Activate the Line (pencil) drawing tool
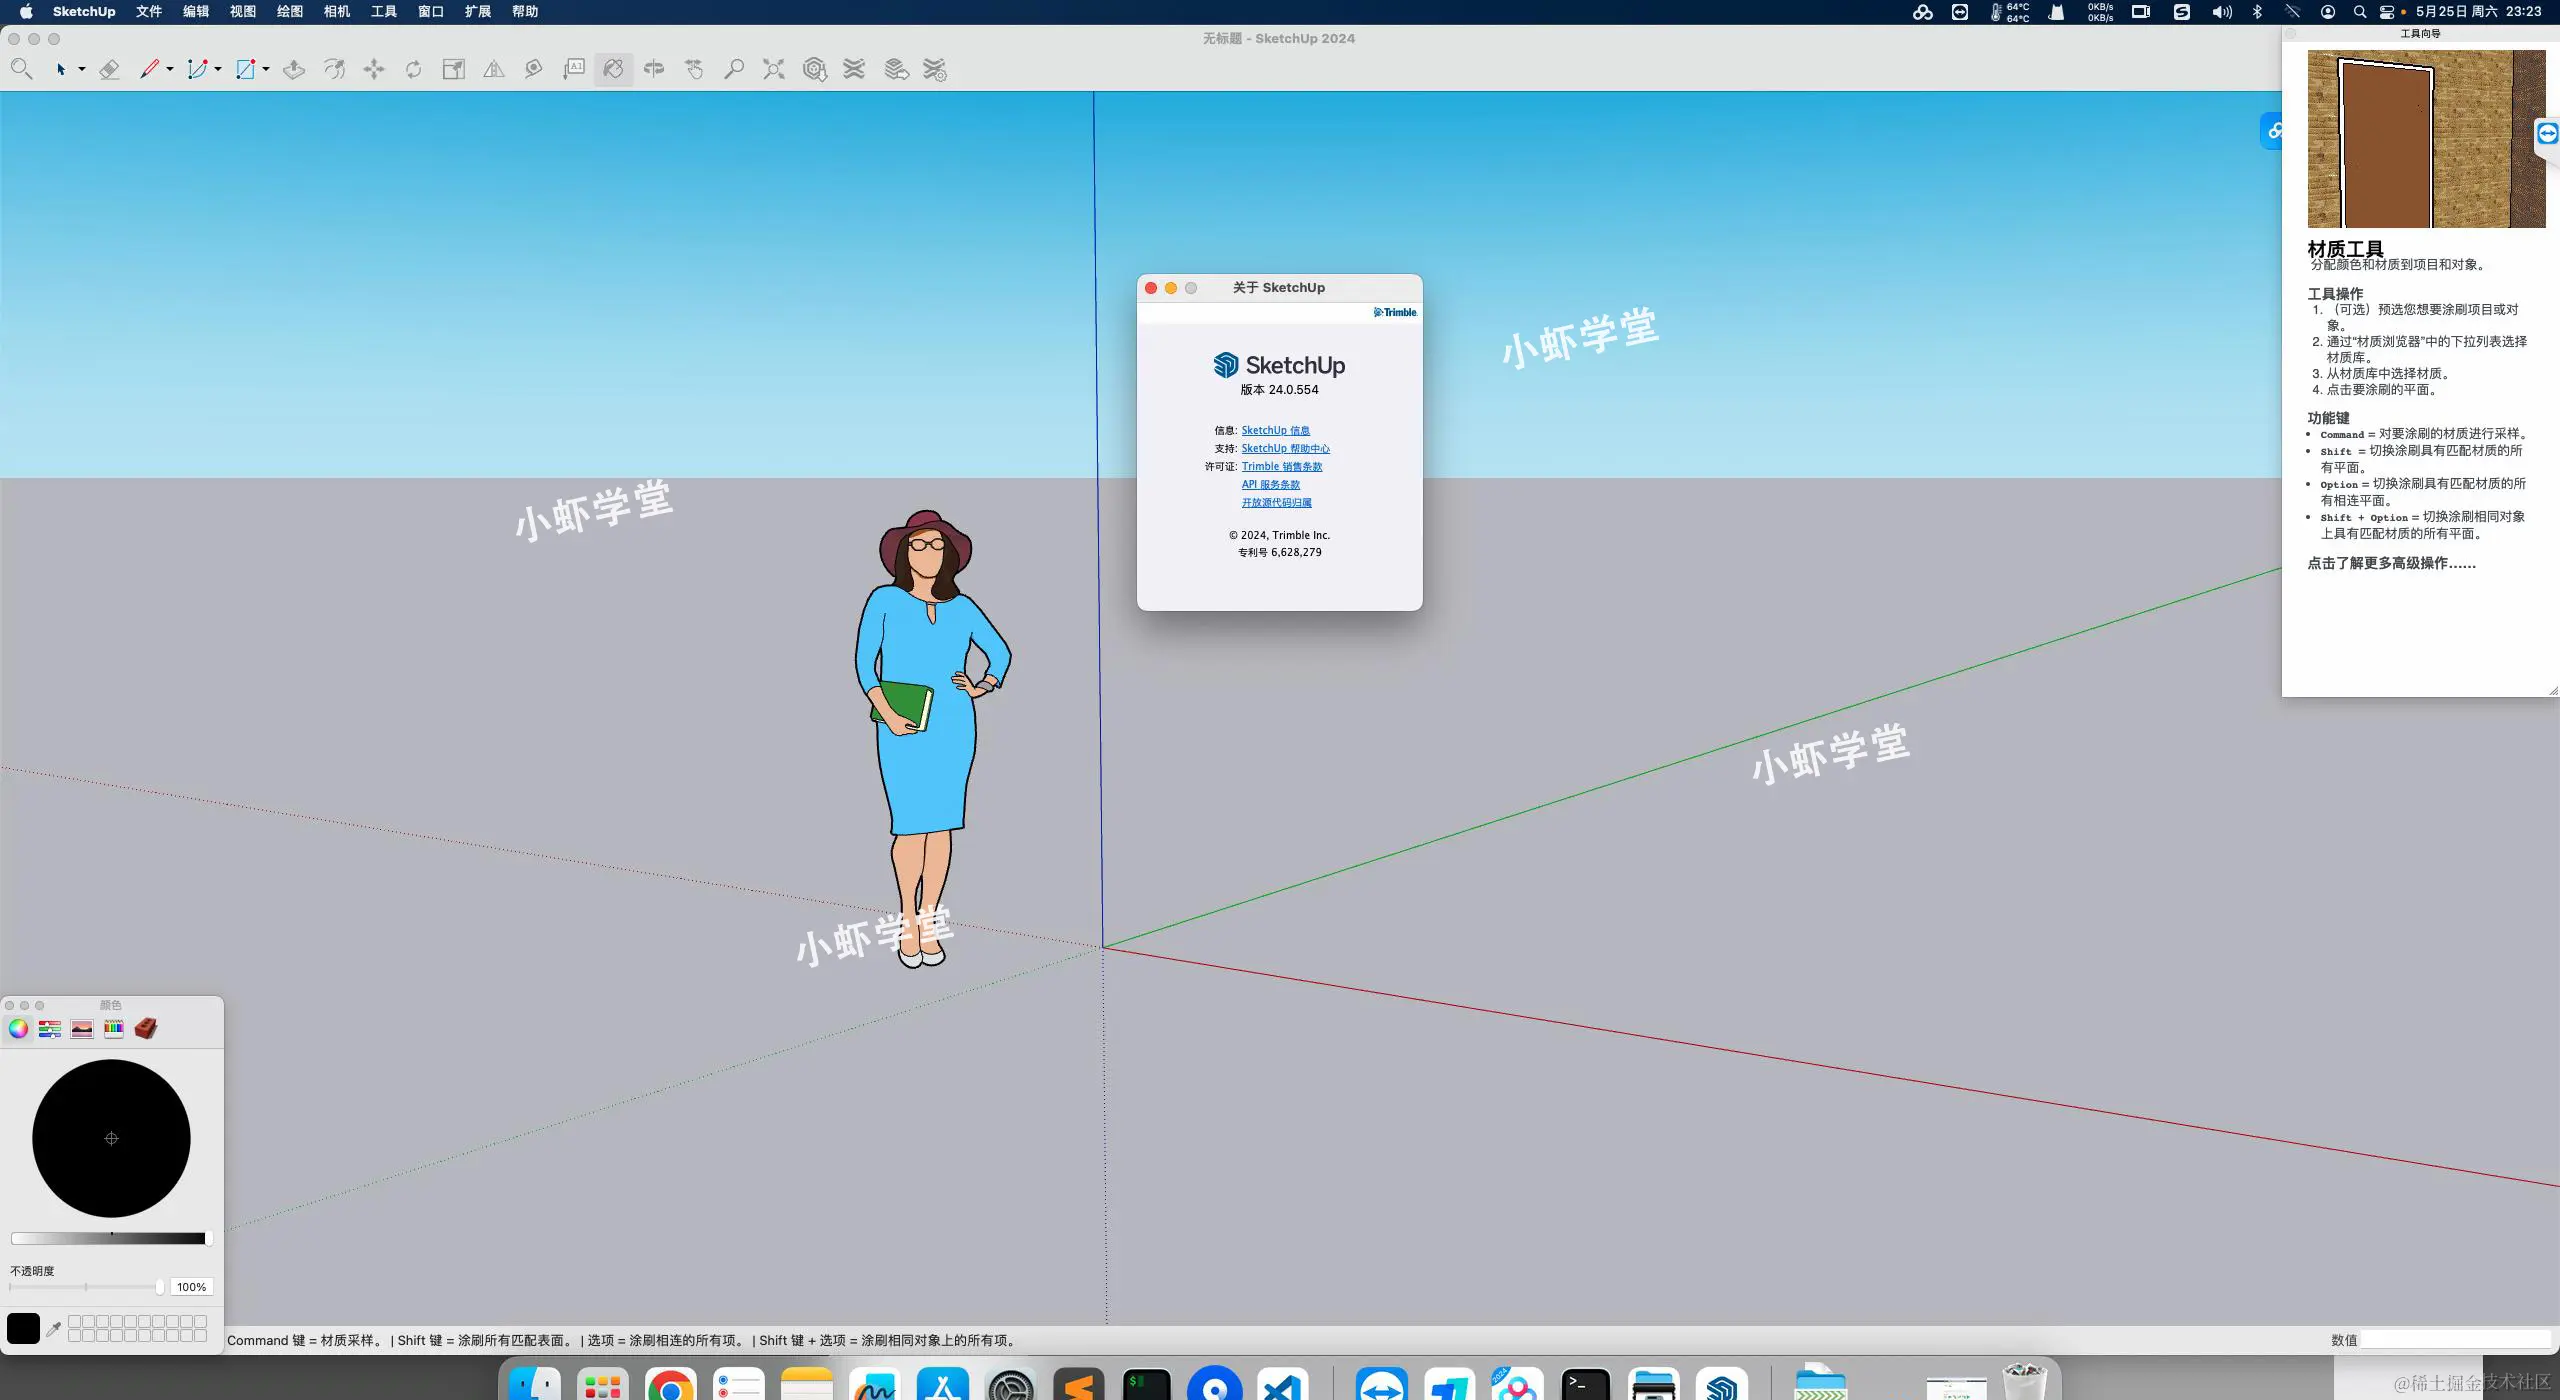 click(x=150, y=69)
